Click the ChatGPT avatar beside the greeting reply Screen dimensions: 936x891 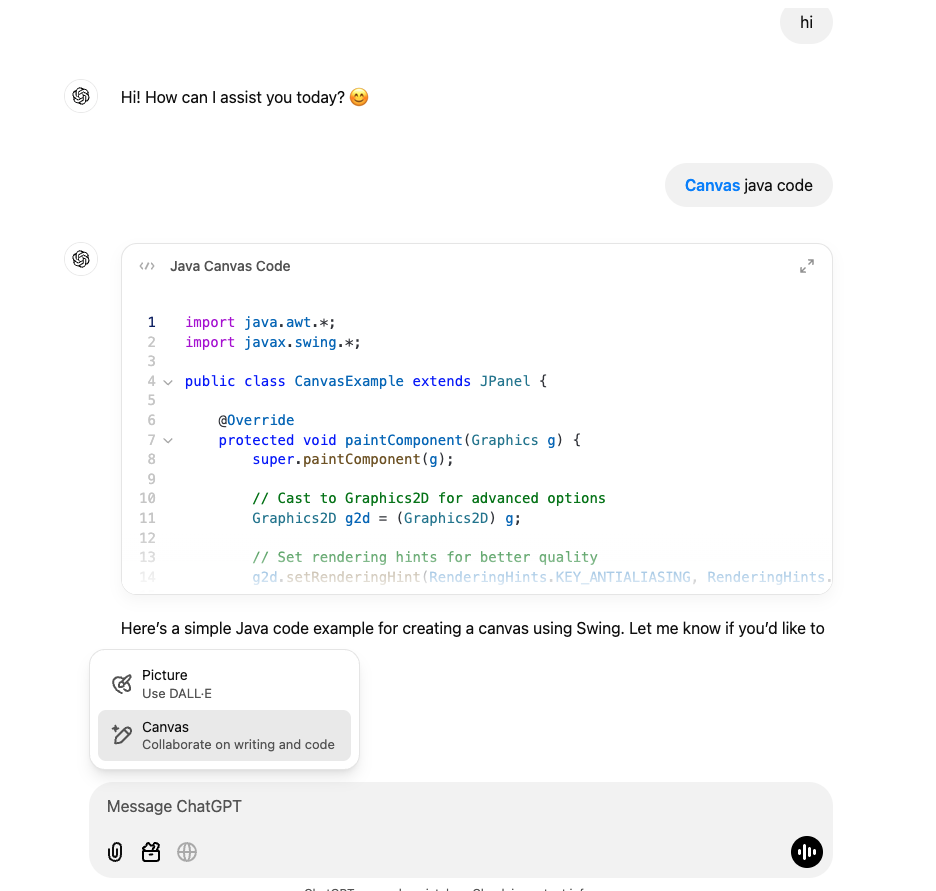(x=81, y=96)
